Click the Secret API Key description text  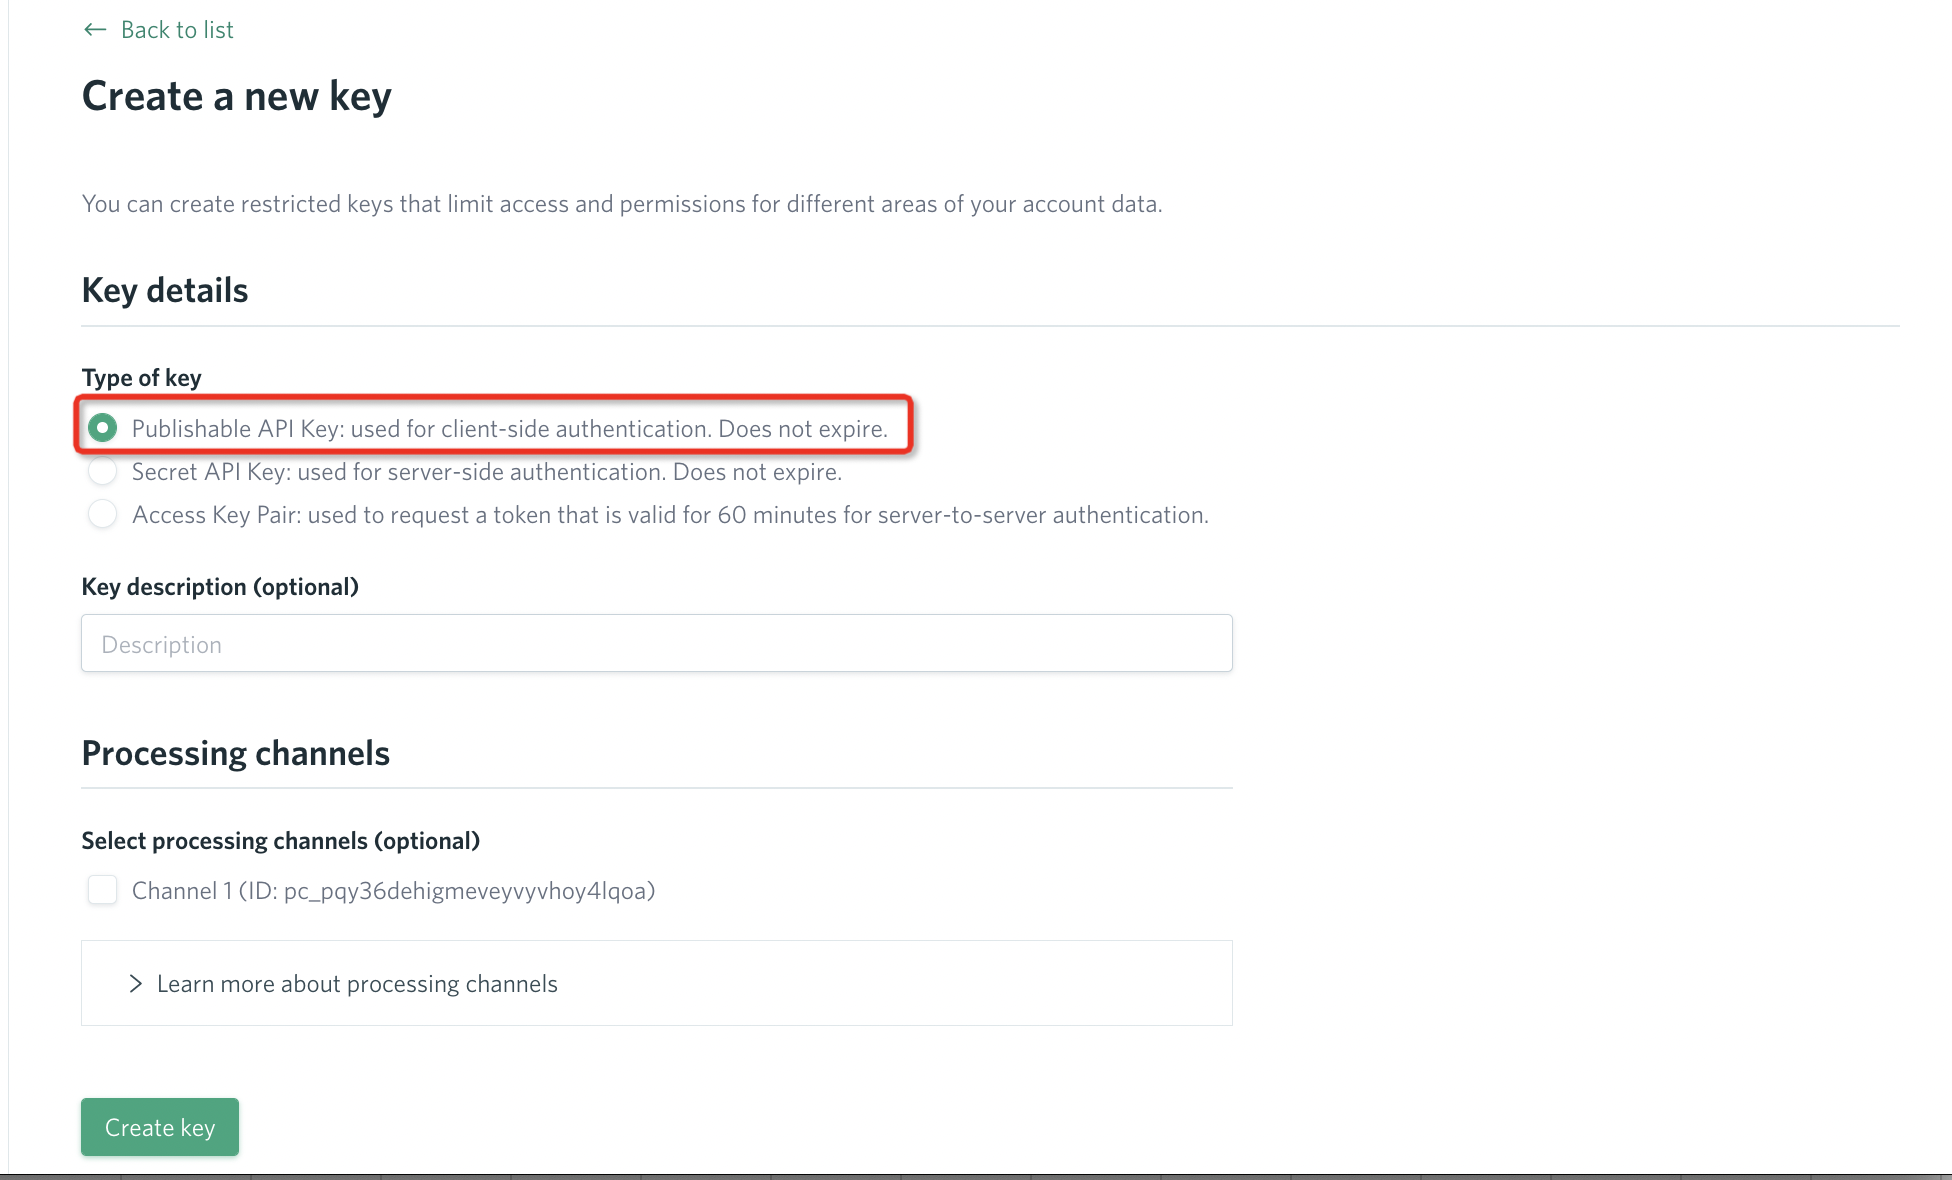point(487,472)
